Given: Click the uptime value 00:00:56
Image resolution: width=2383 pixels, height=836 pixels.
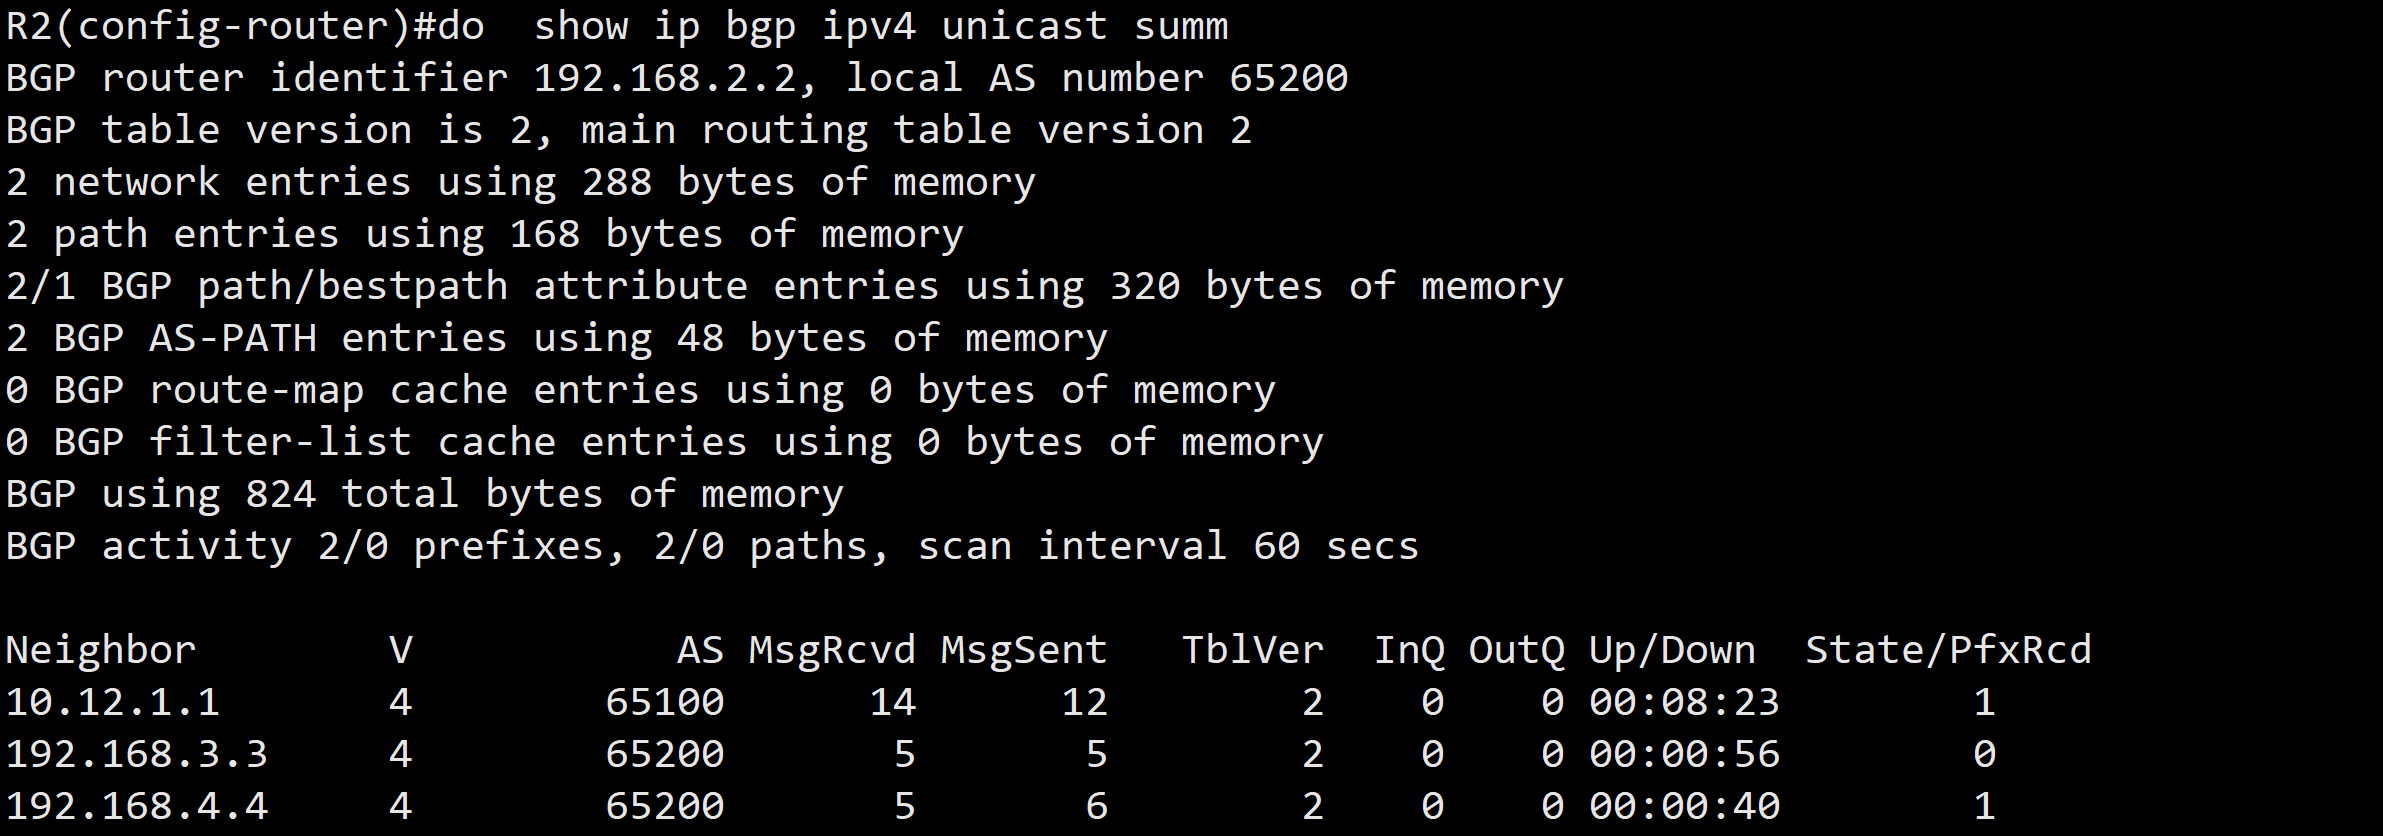Looking at the screenshot, I should coord(1685,754).
